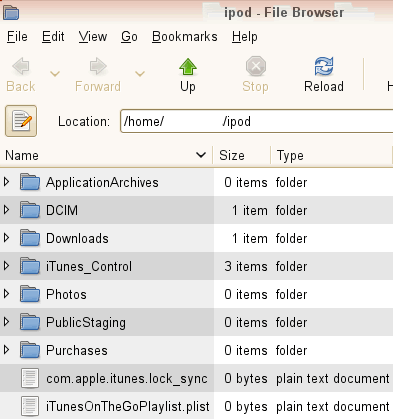Select the Photos folder name
The width and height of the screenshot is (393, 419).
coord(66,294)
